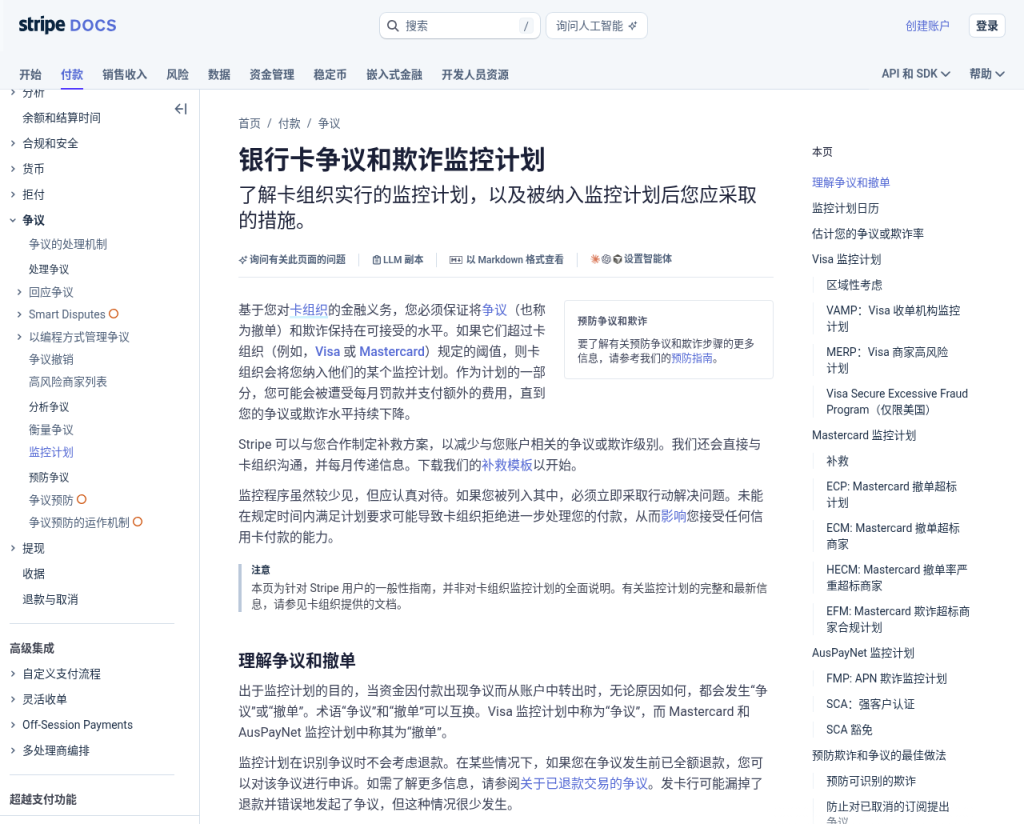The height and width of the screenshot is (824, 1024).
Task: Click the 首页 breadcrumb link
Action: point(249,123)
